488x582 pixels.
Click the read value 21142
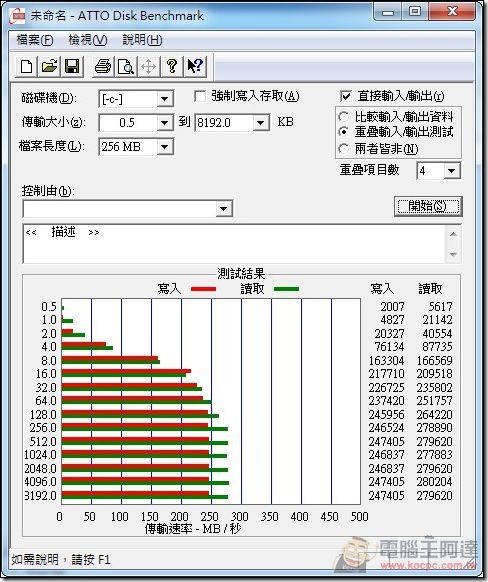437,320
